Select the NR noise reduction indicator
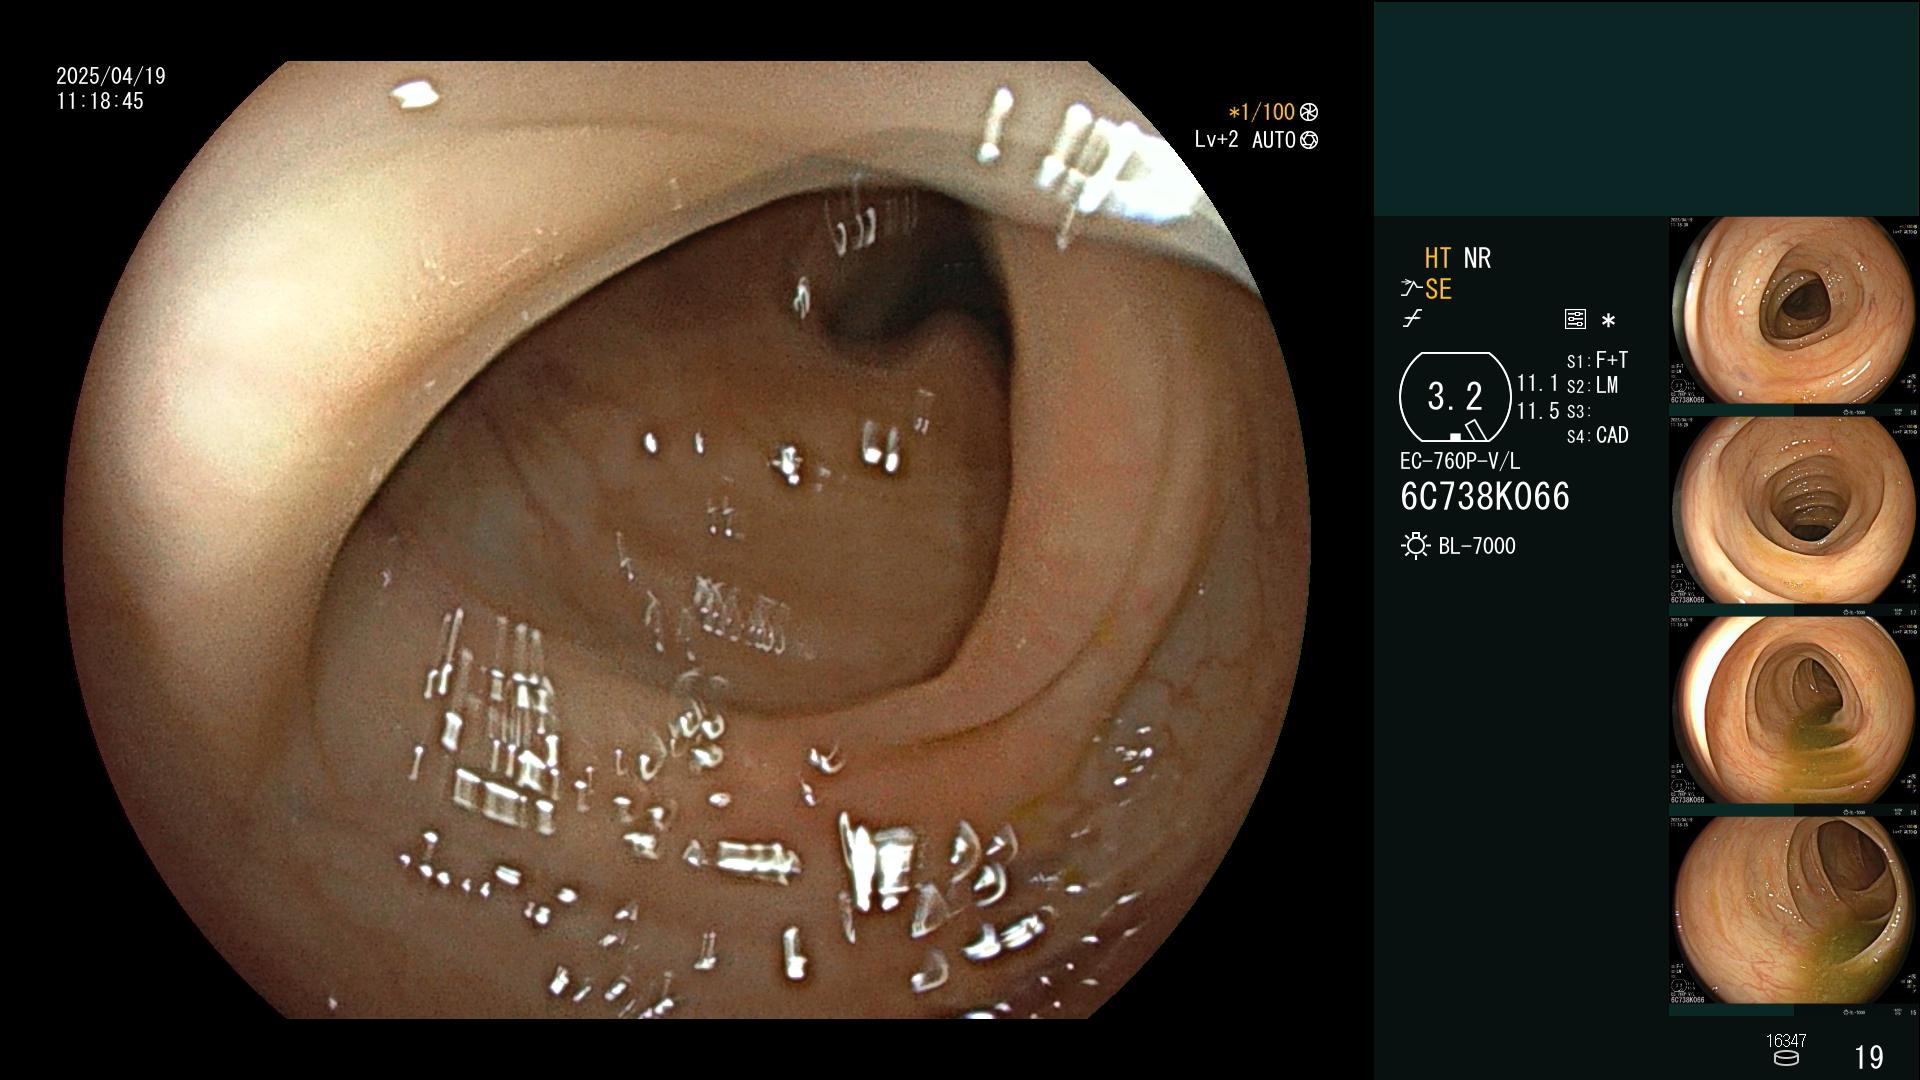The height and width of the screenshot is (1080, 1920). pyautogui.click(x=1477, y=258)
